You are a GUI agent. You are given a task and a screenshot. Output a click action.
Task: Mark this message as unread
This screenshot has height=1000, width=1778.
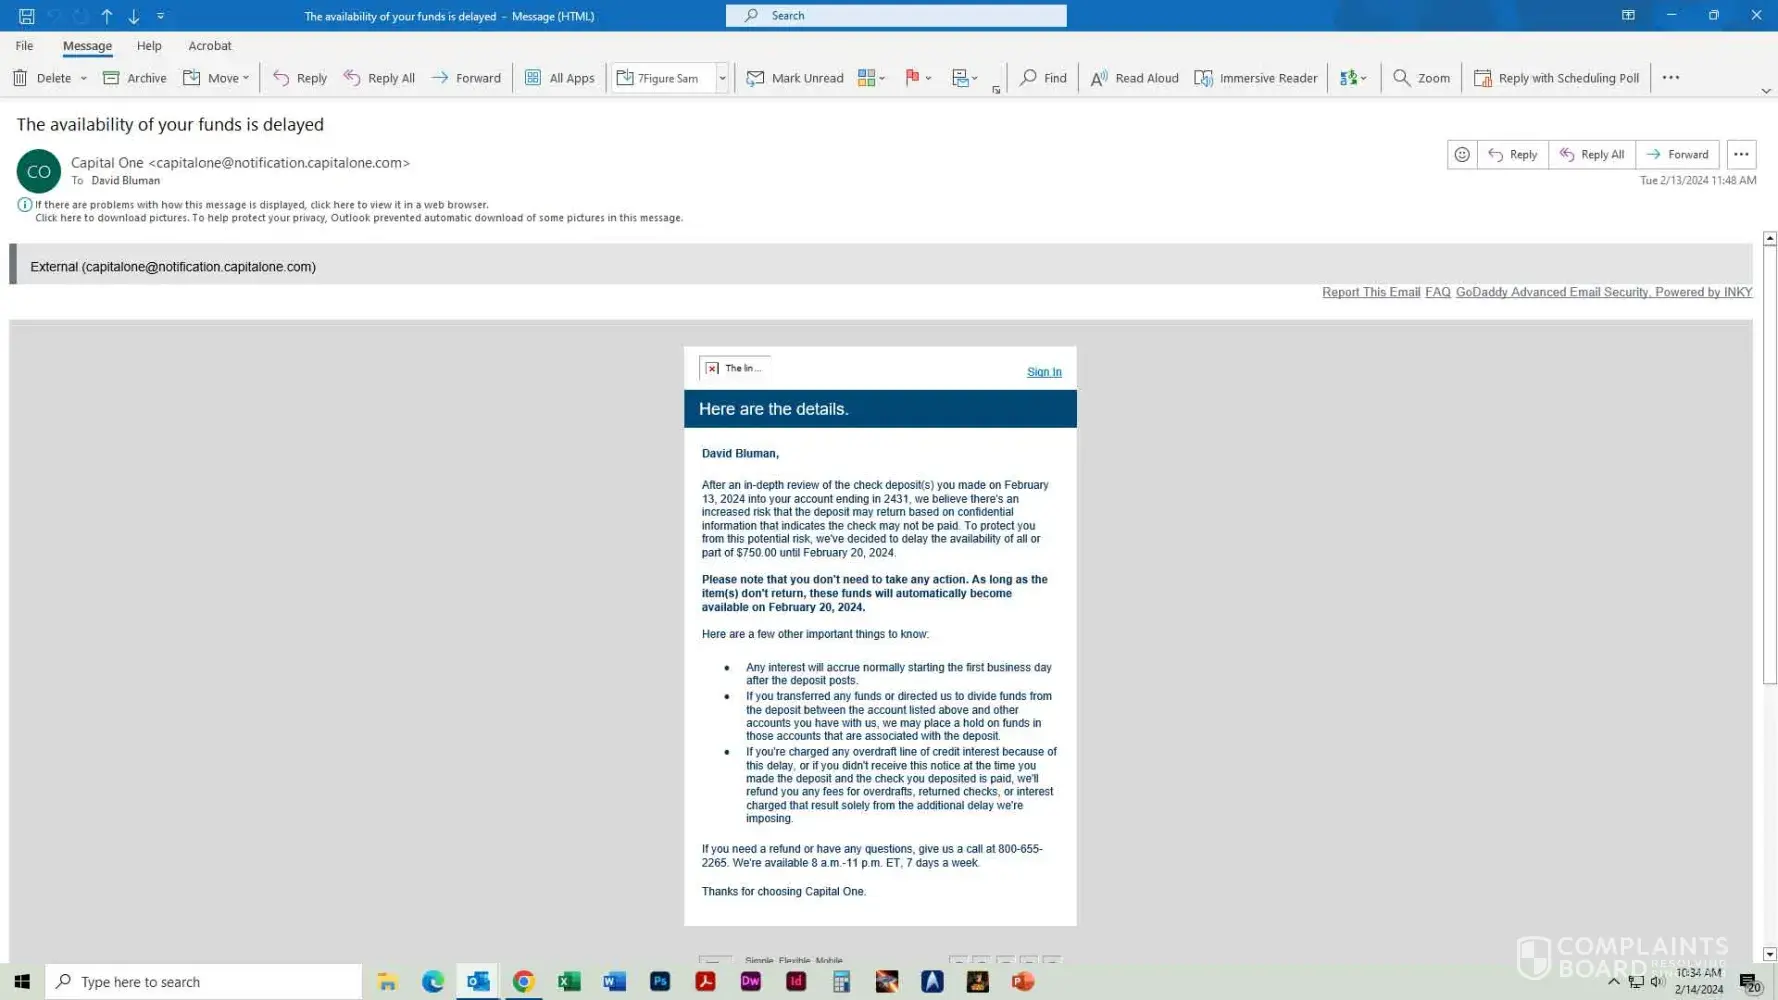pos(795,78)
